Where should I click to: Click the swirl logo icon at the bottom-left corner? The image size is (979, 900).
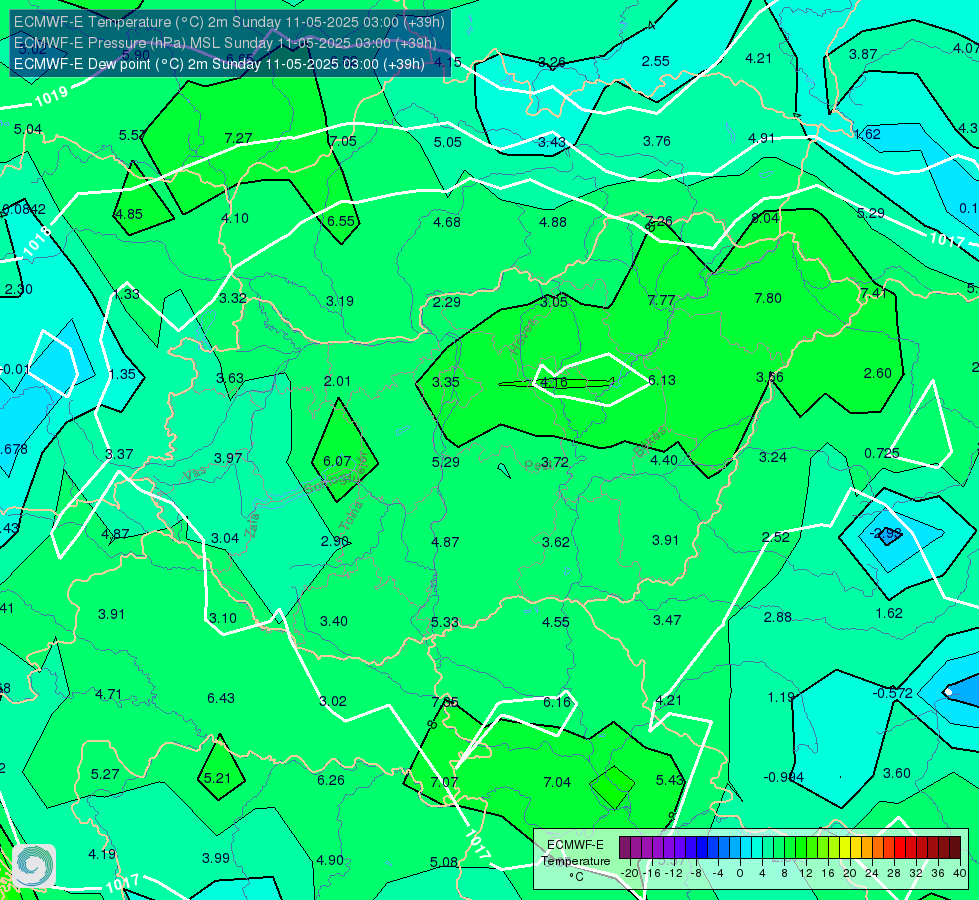point(34,866)
